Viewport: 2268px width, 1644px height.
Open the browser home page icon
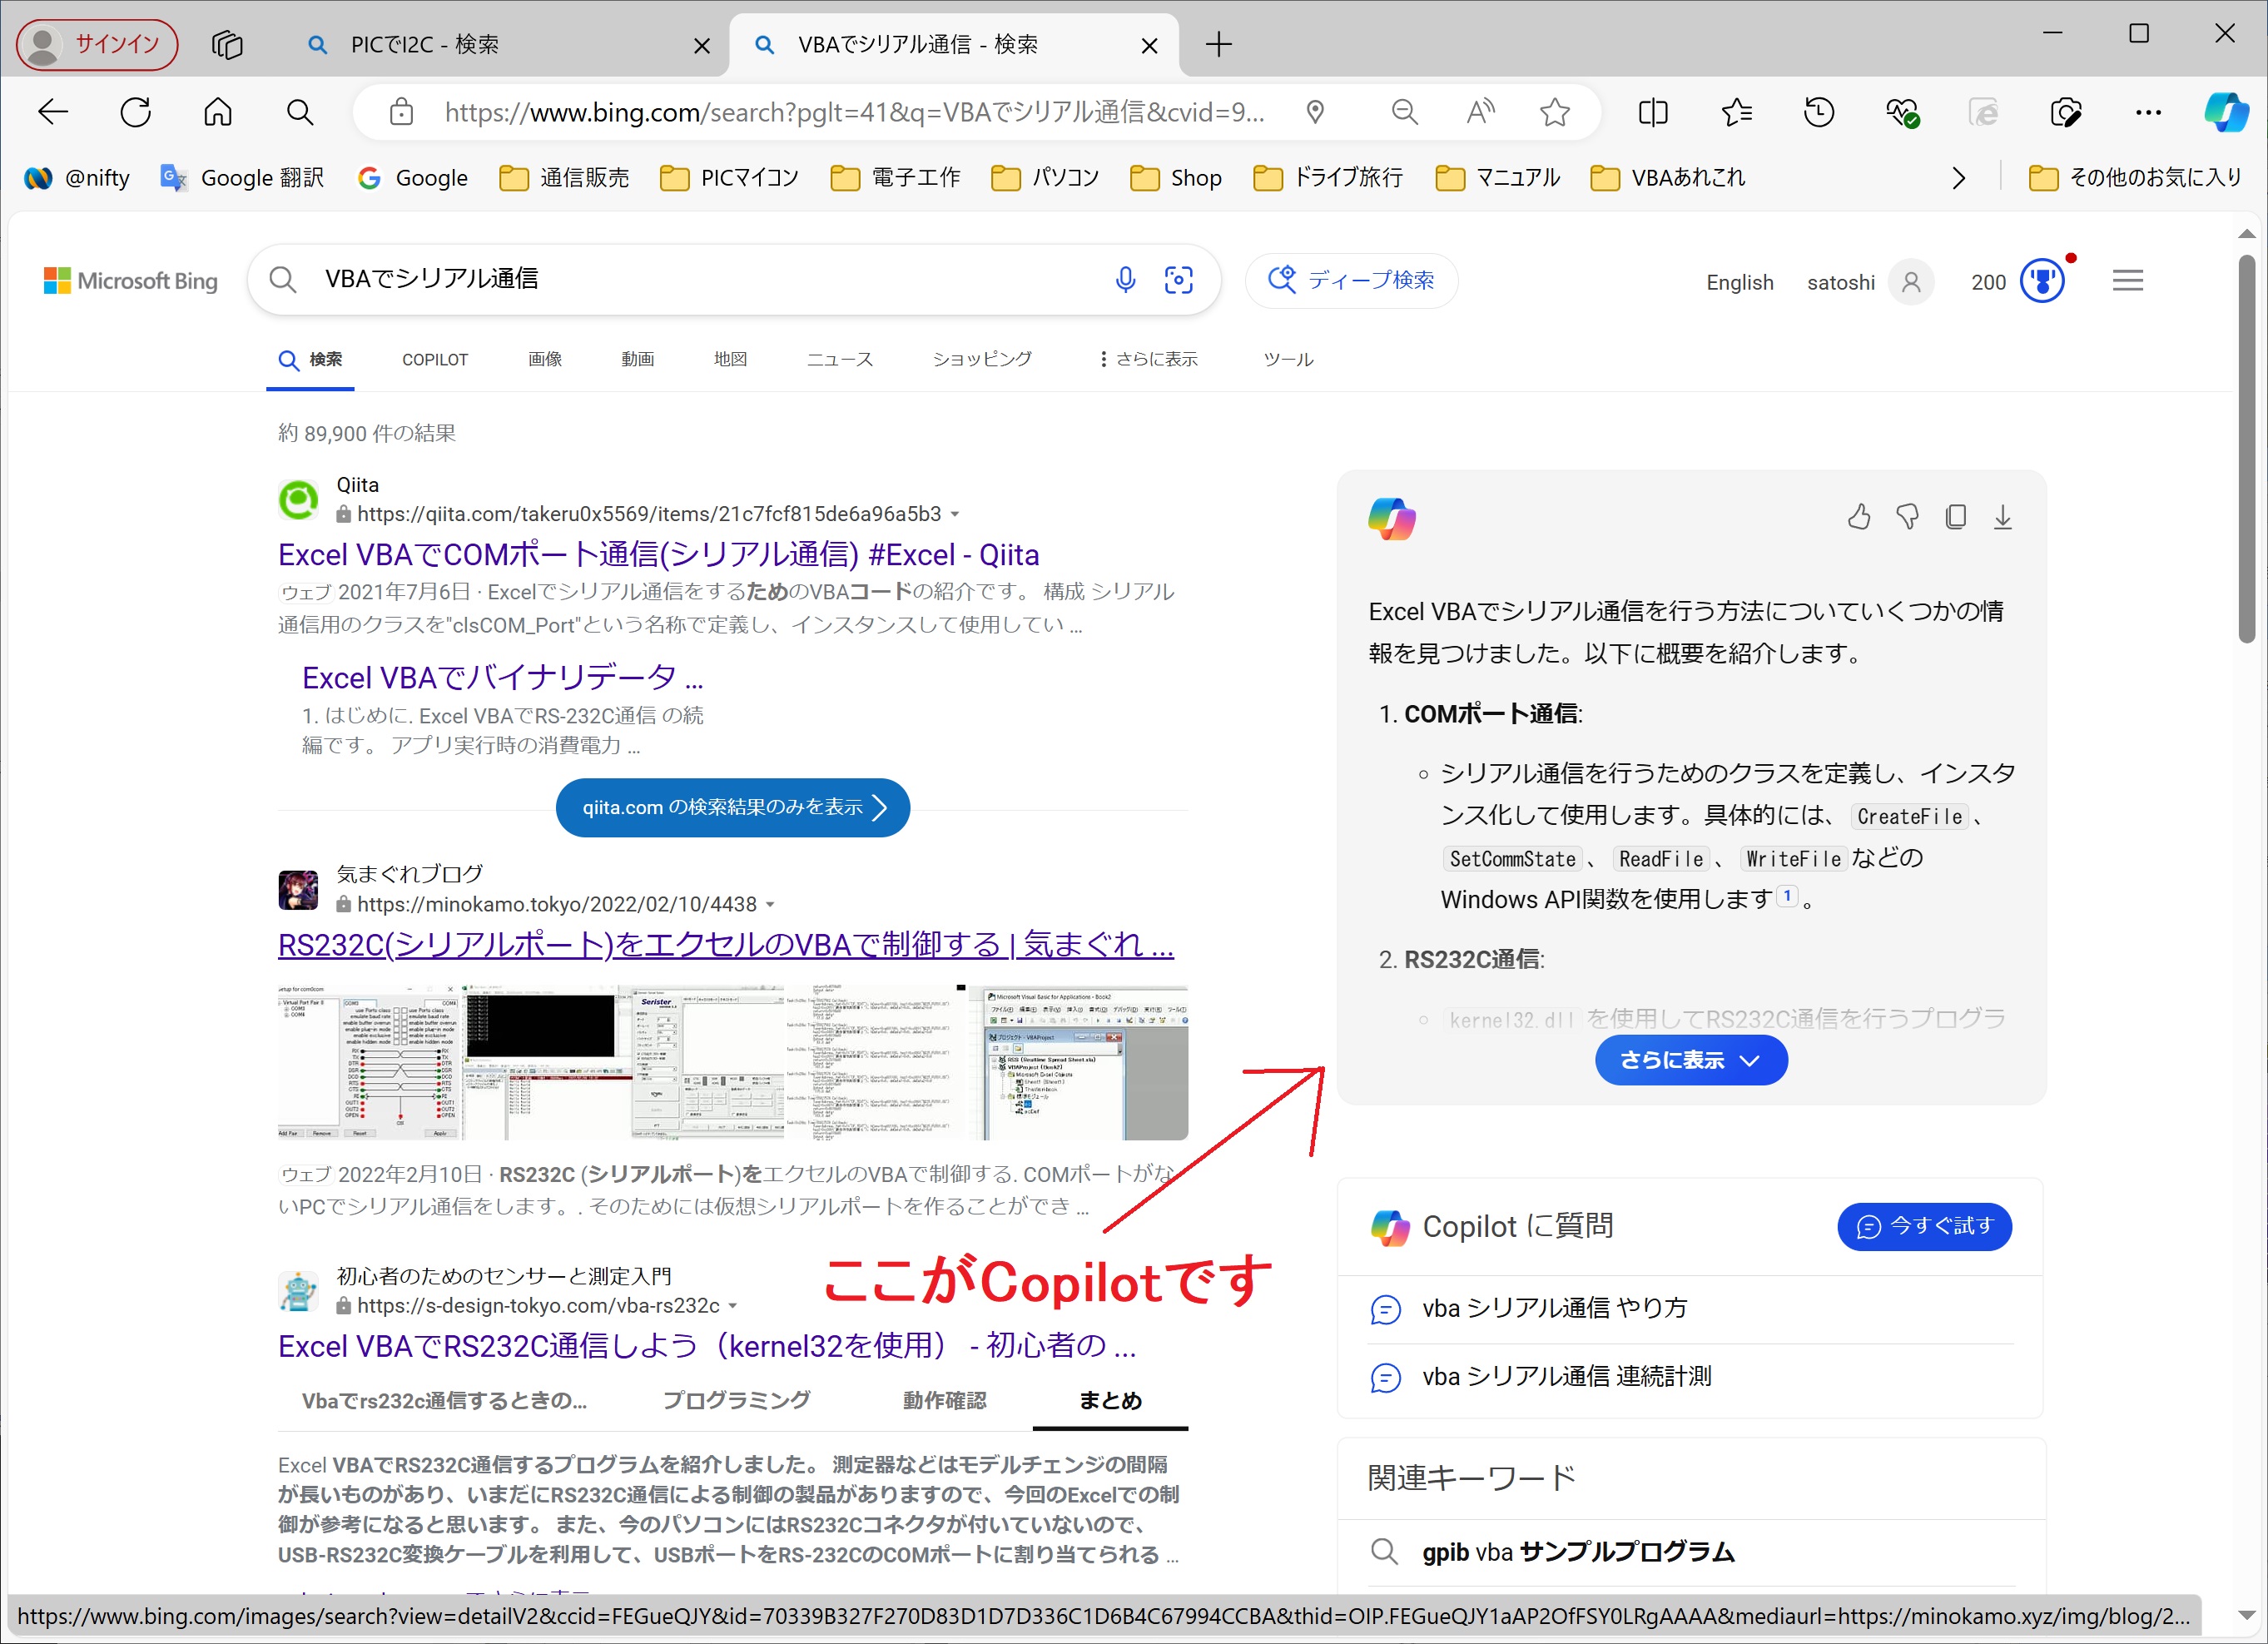coord(218,112)
